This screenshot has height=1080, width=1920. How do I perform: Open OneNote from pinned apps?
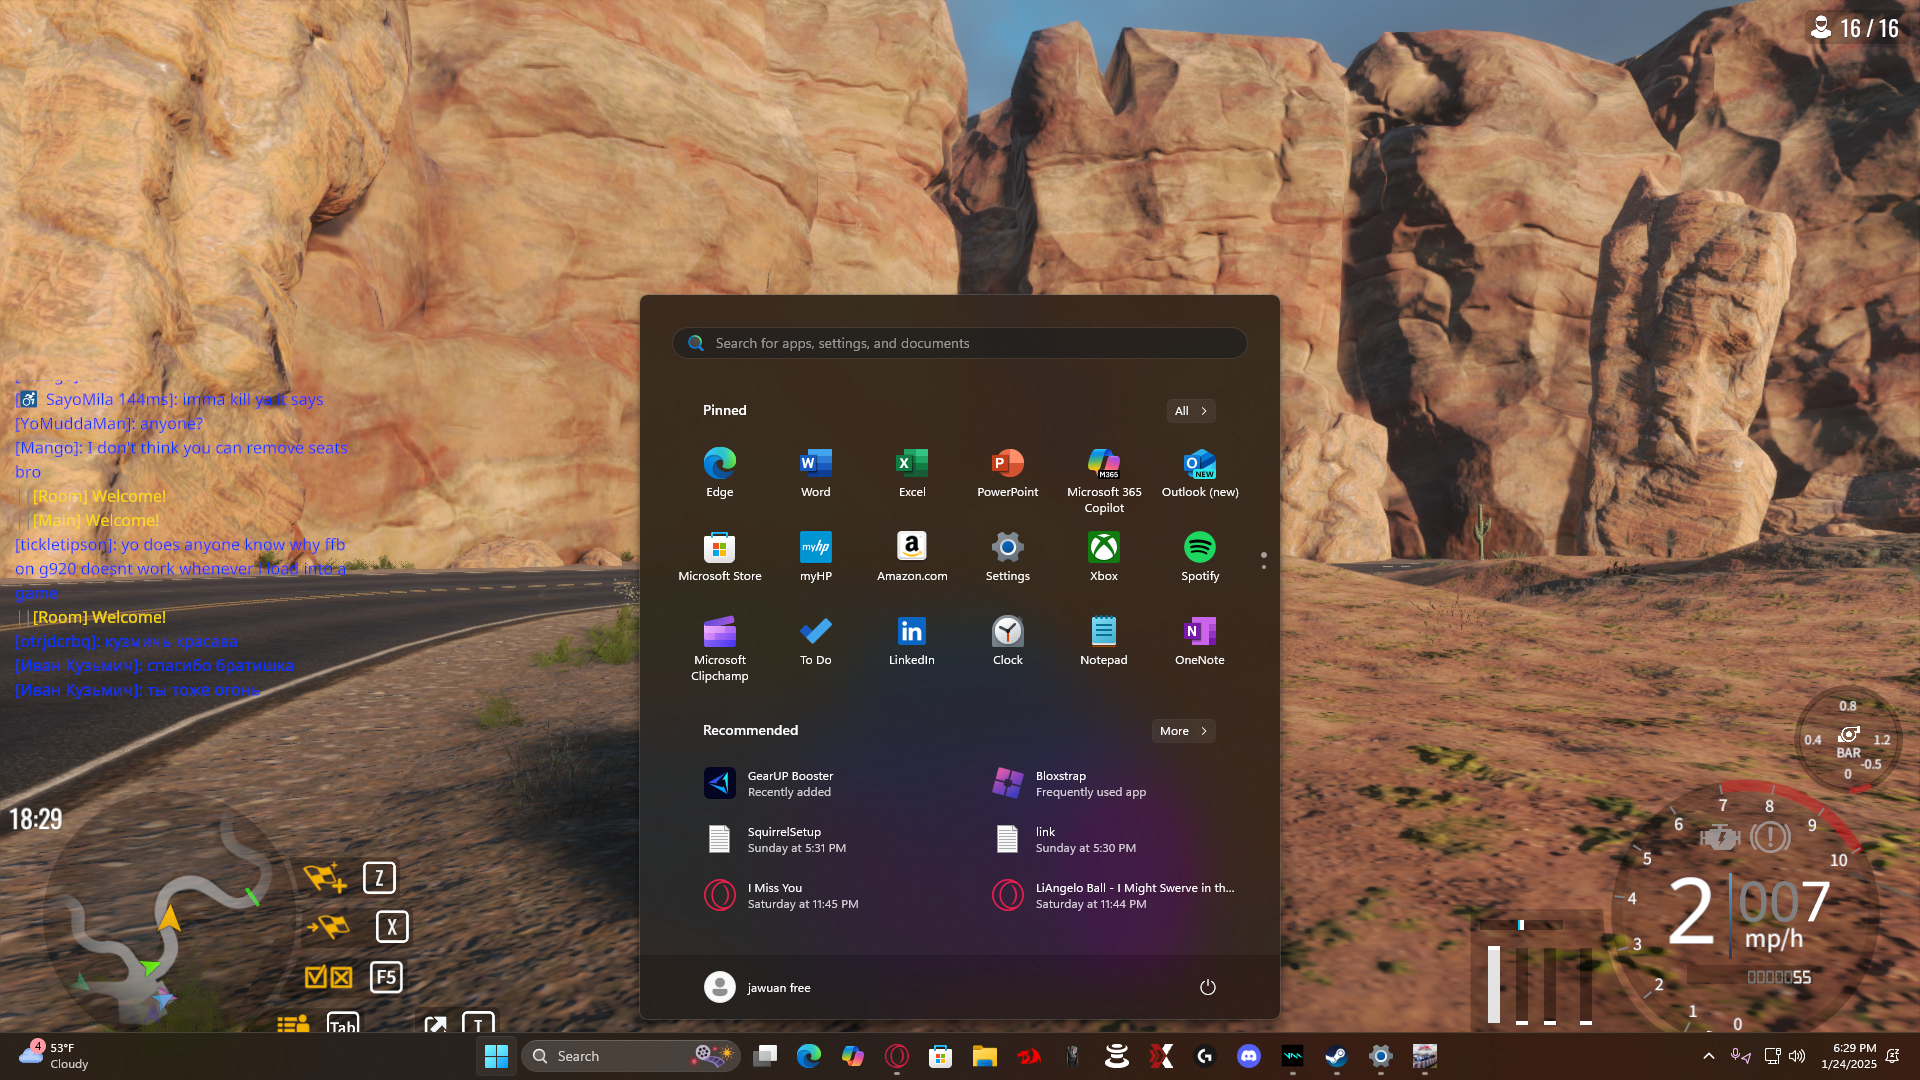(1199, 640)
